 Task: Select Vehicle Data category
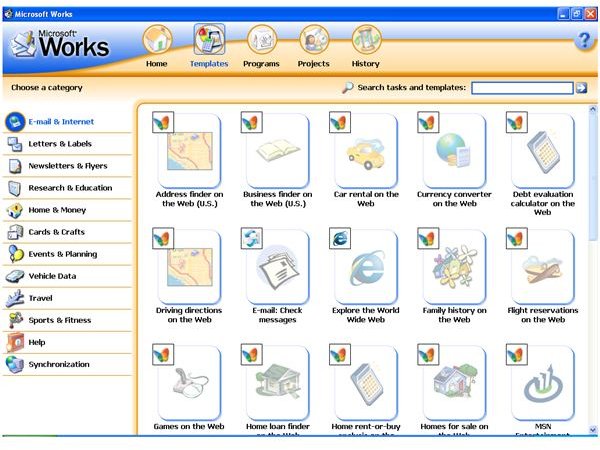click(67, 276)
